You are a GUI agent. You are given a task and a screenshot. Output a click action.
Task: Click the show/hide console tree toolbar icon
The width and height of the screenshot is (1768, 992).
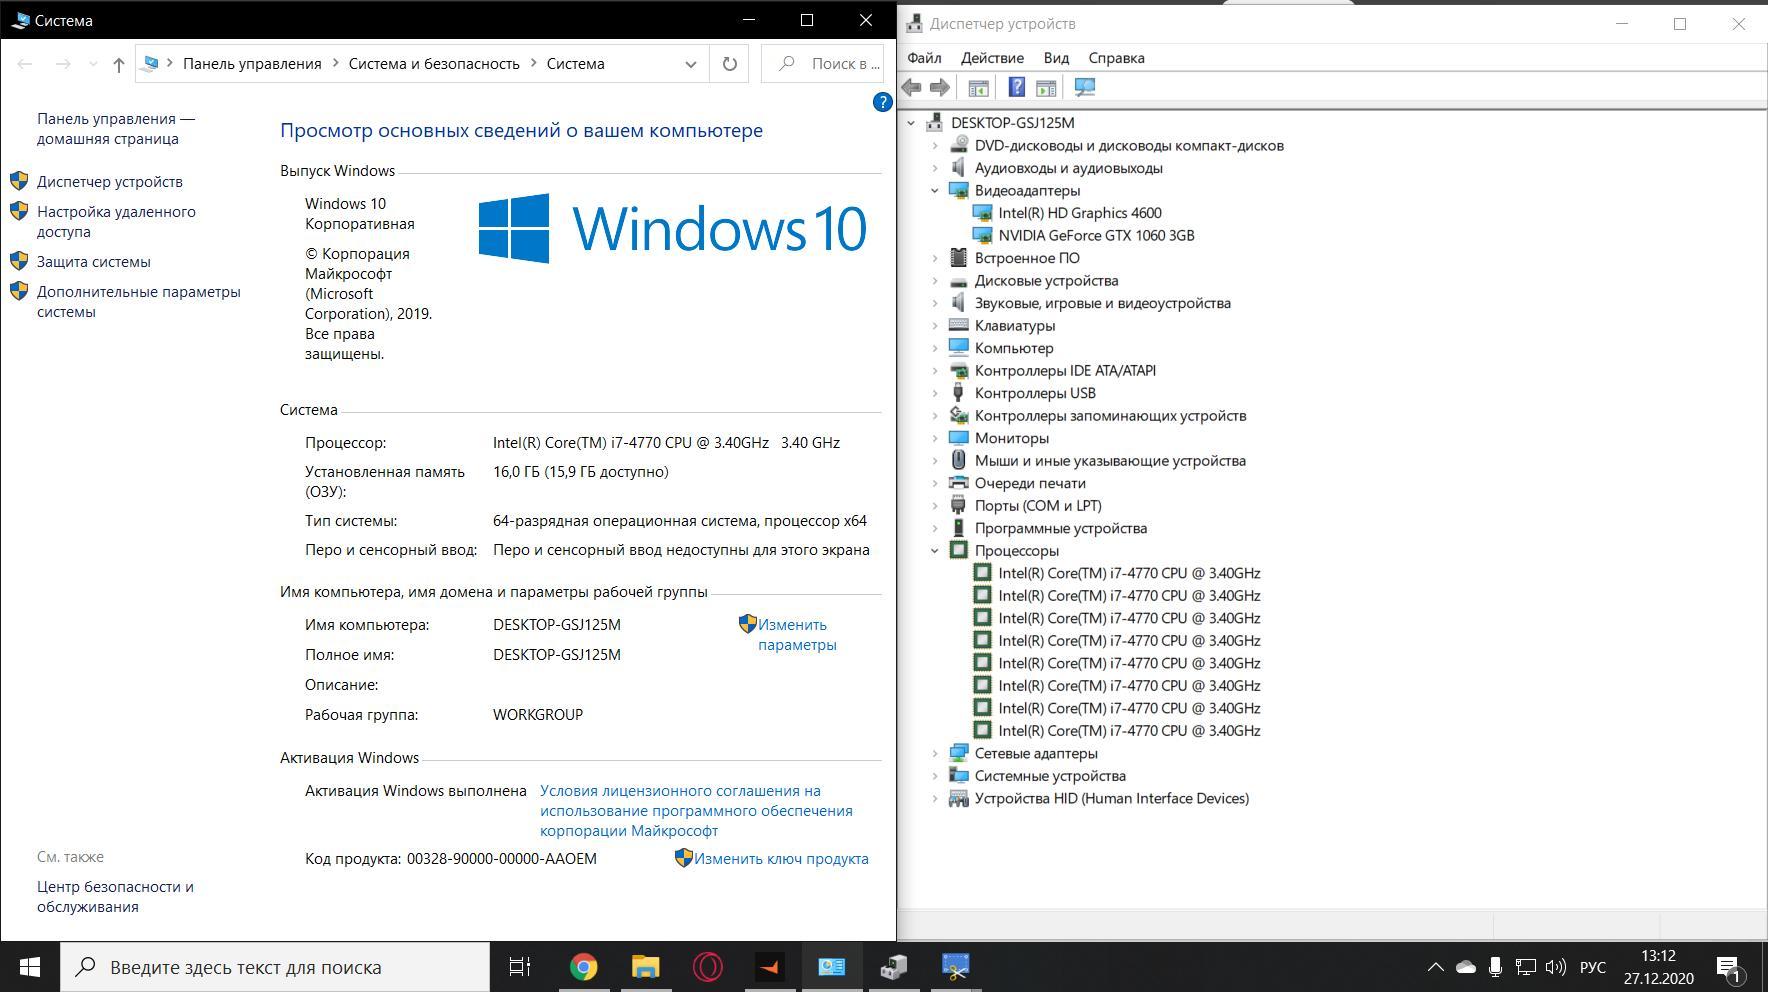point(978,88)
